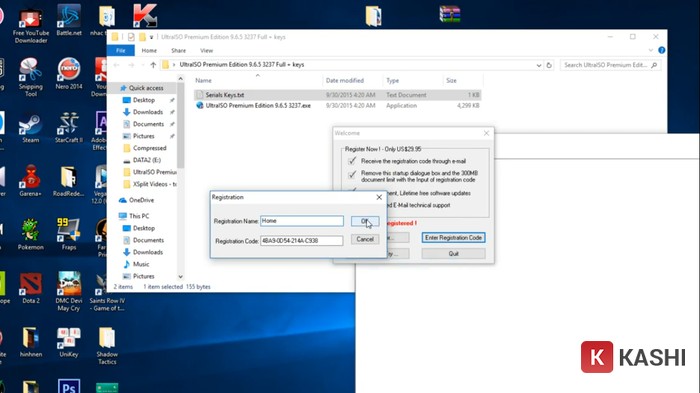This screenshot has width=700, height=393.
Task: Switch to the View ribbon tab
Action: click(x=206, y=50)
